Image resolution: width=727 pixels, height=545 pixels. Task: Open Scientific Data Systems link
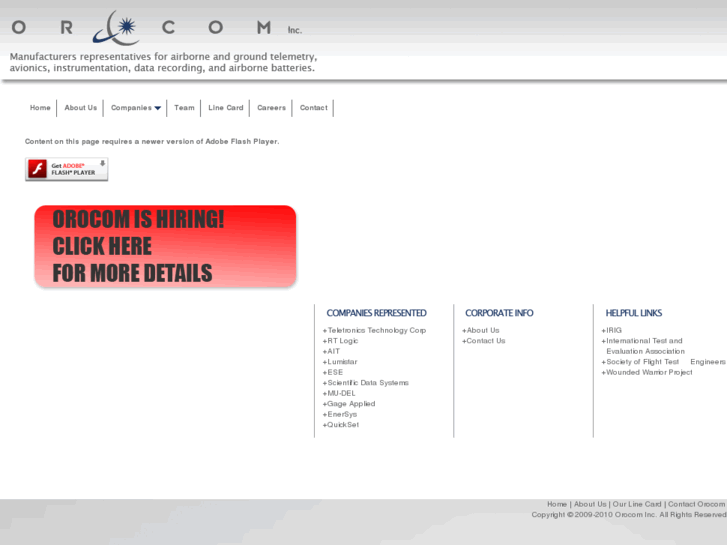coord(366,383)
